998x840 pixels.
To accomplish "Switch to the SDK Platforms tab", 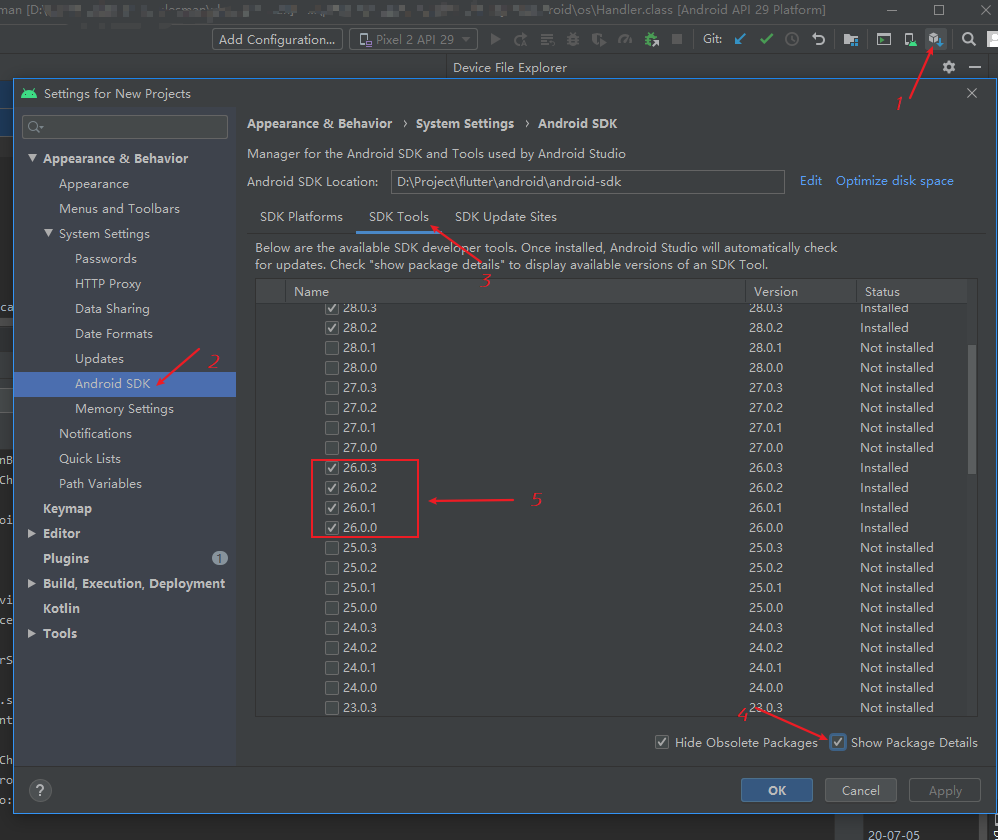I will pyautogui.click(x=301, y=217).
